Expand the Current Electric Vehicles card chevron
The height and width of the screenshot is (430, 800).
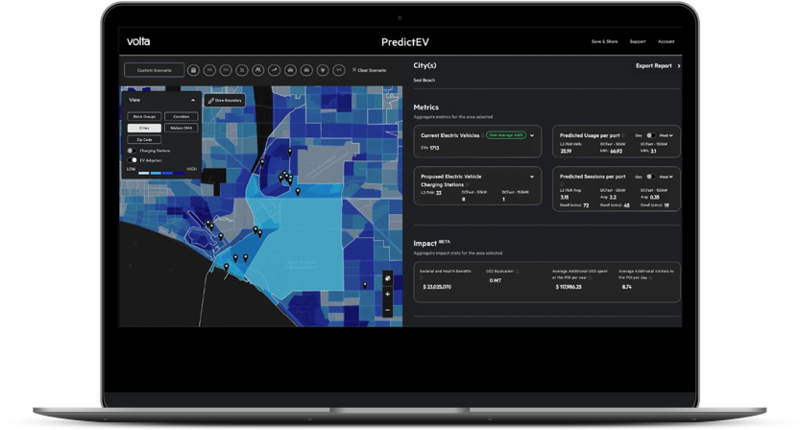tap(532, 134)
